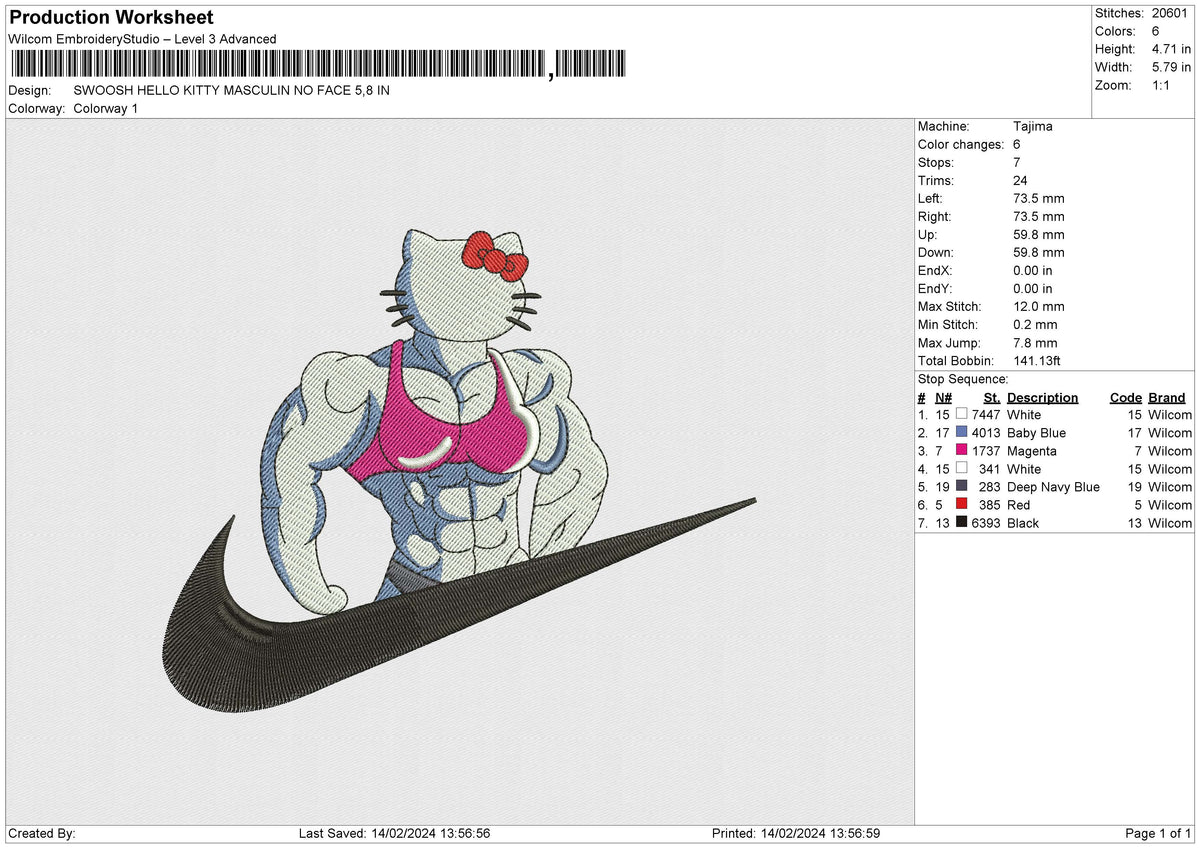The image size is (1200, 848).
Task: Select the "Production Worksheet" title
Action: (111, 18)
